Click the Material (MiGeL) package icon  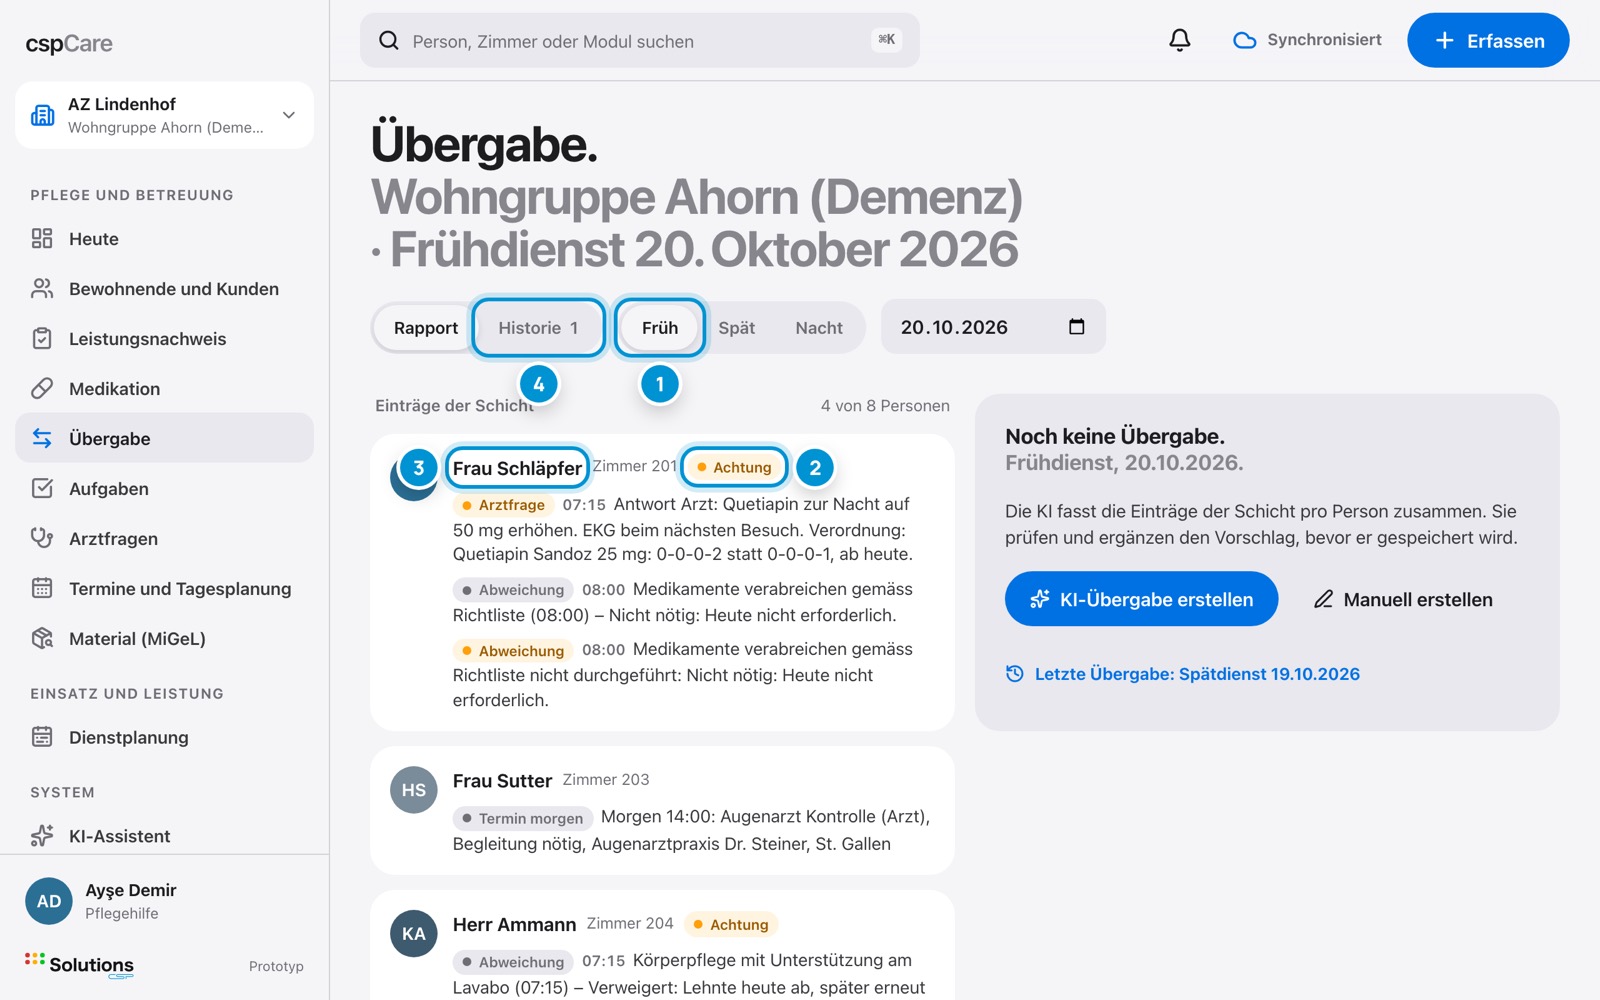(42, 638)
